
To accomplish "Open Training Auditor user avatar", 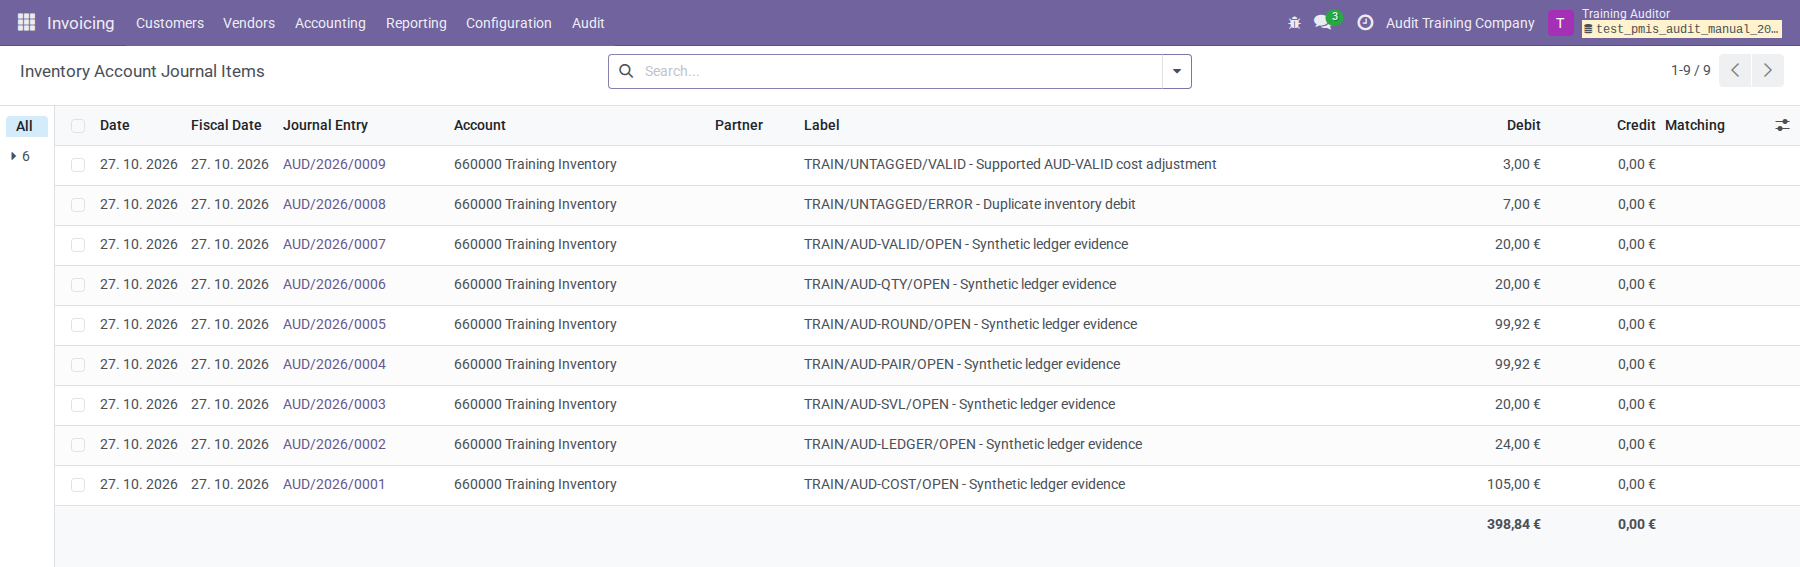I will [1560, 22].
